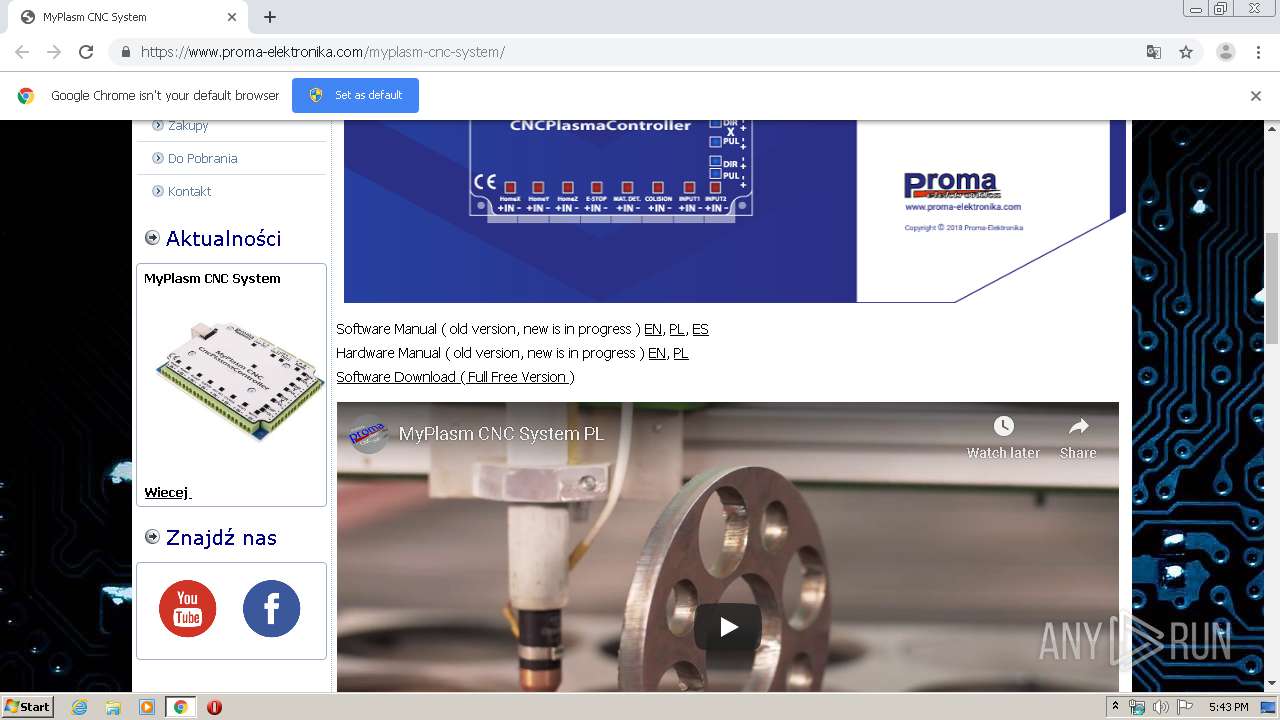
Task: Open Software Manual PL link
Action: [x=677, y=329]
